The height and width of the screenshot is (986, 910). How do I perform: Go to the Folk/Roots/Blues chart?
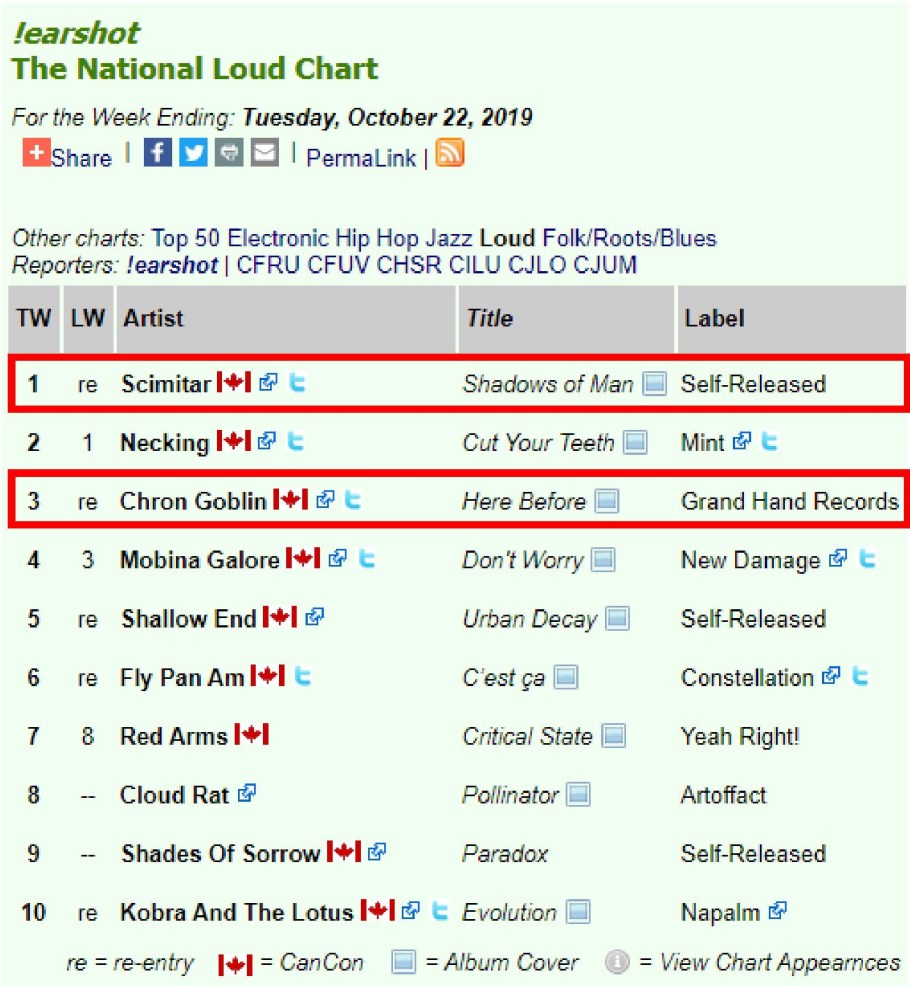[630, 239]
